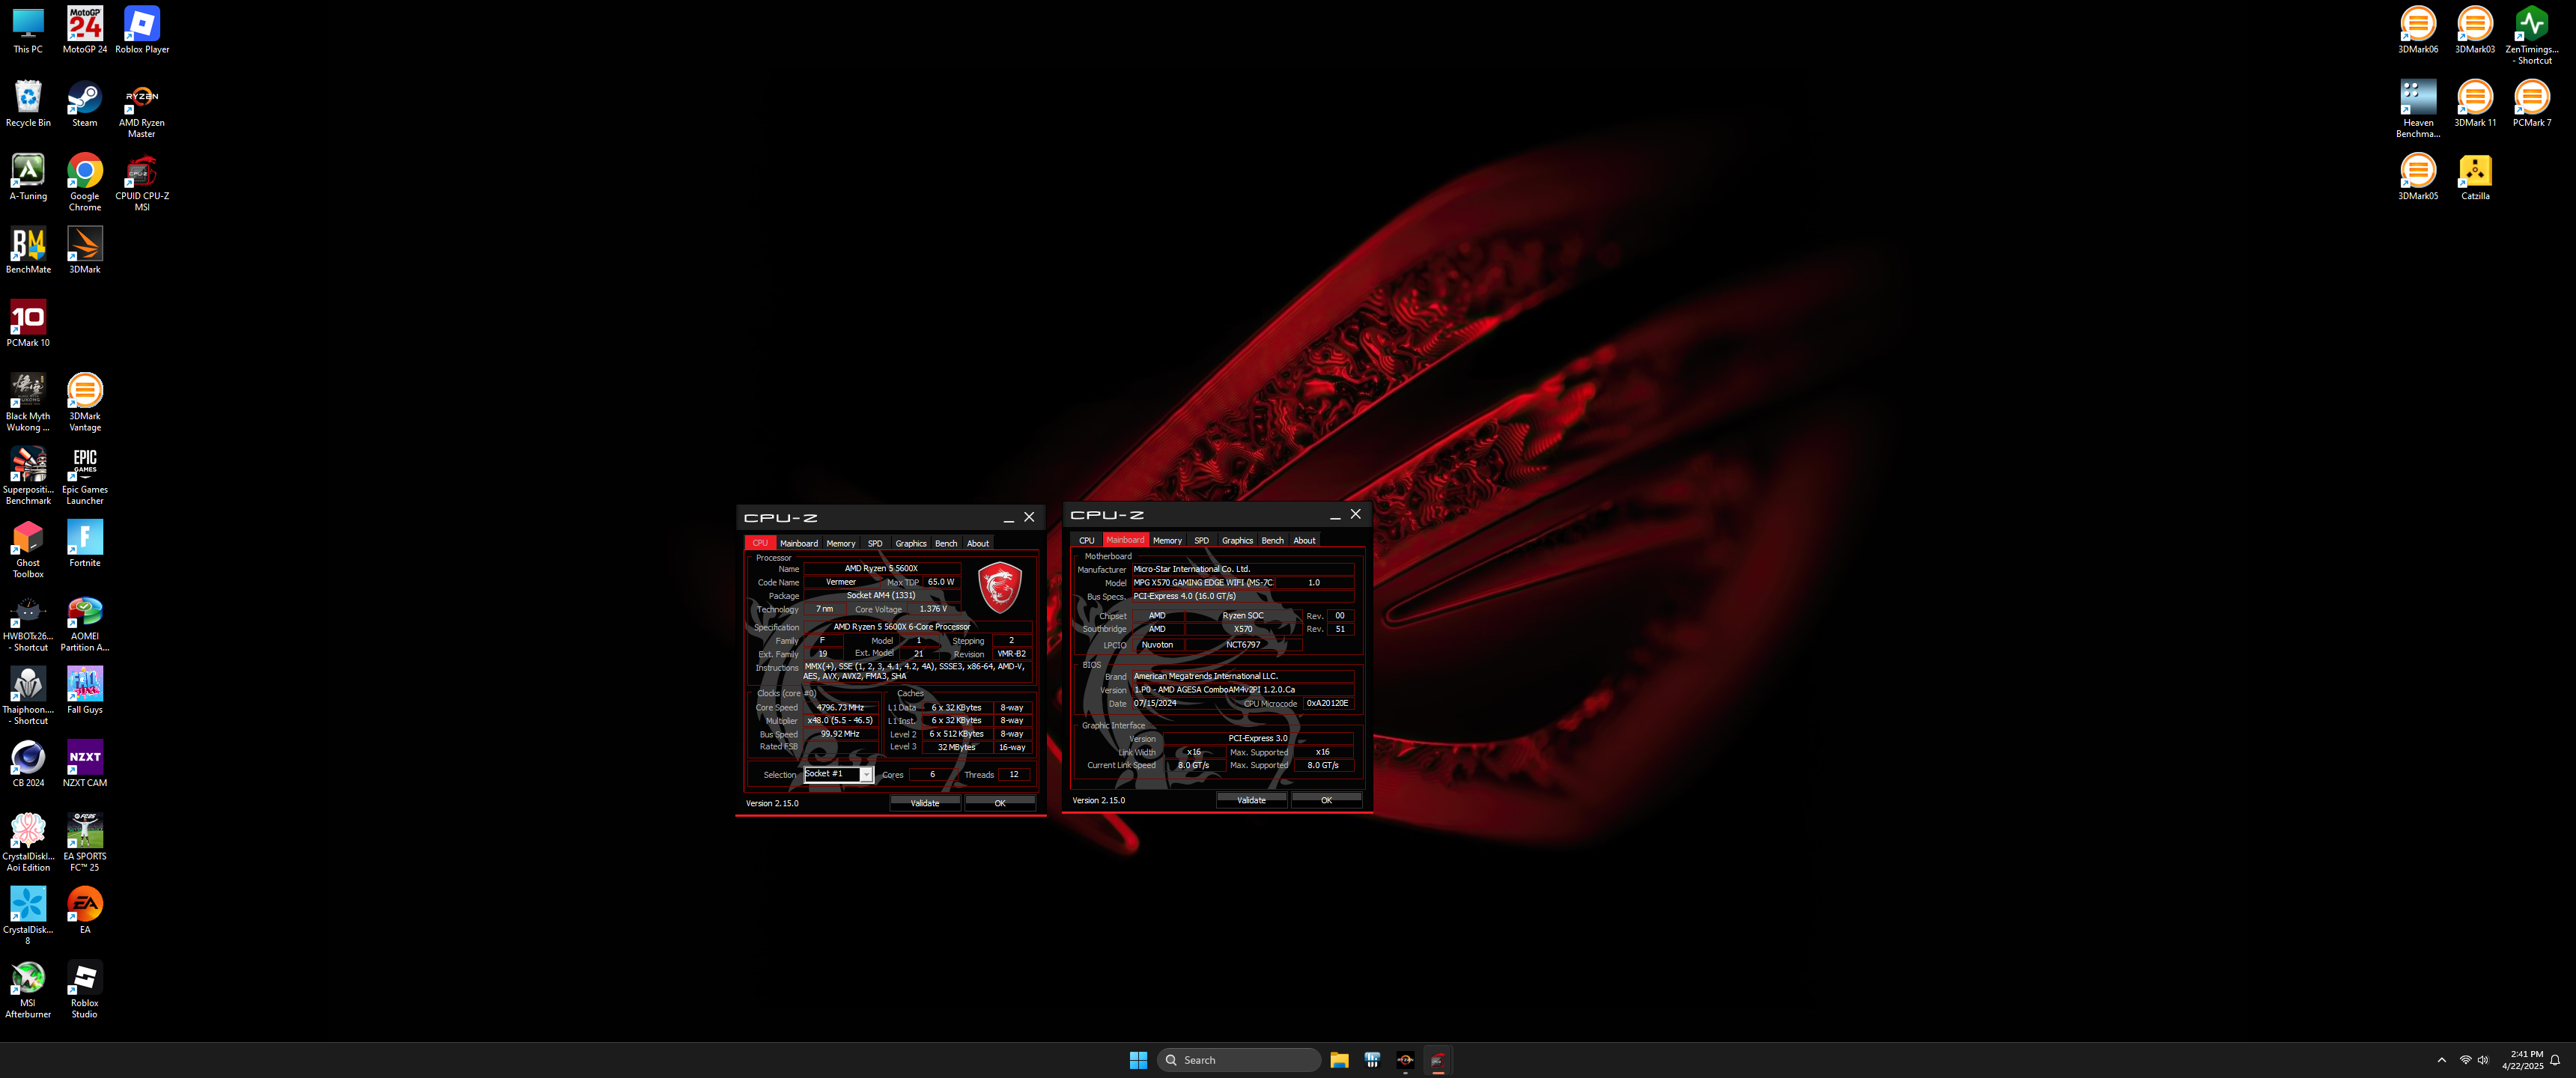Viewport: 2576px width, 1078px height.
Task: Open SPD tab in left CPU-Z window
Action: pos(875,543)
